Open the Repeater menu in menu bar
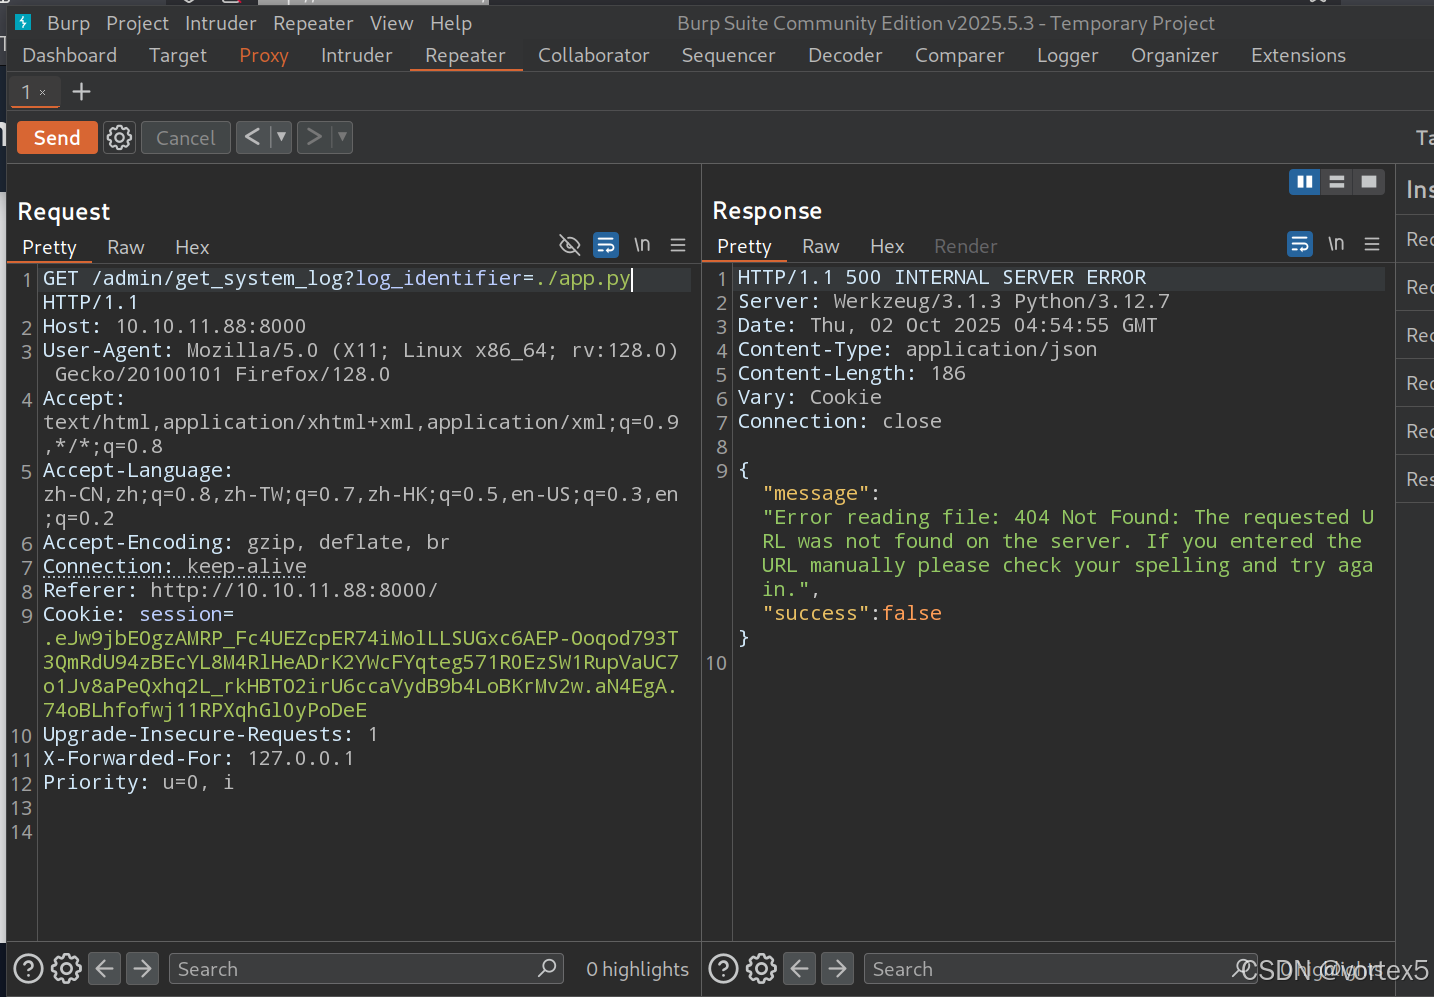The image size is (1434, 997). click(x=313, y=23)
